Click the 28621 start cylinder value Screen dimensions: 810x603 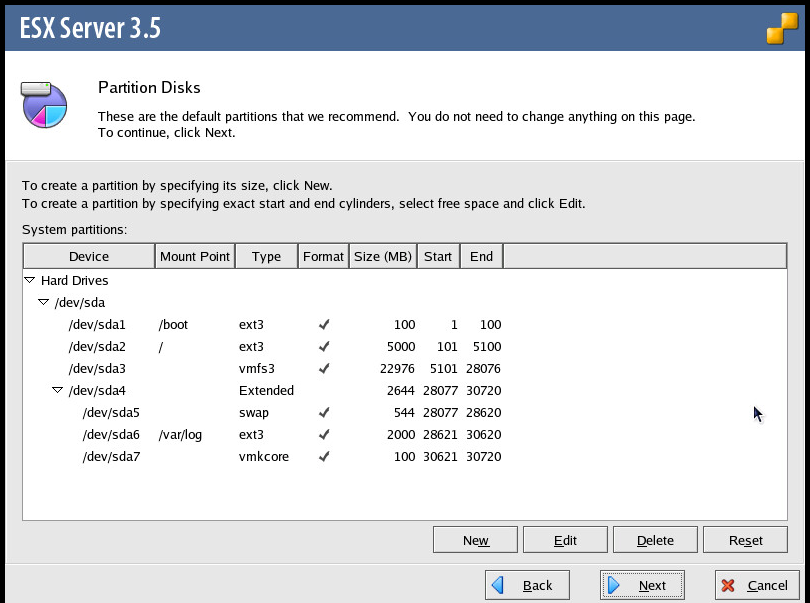pos(440,435)
